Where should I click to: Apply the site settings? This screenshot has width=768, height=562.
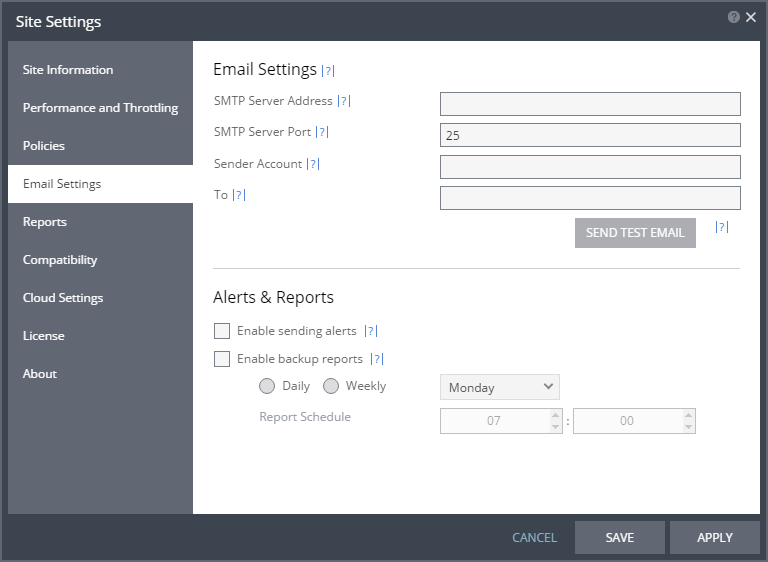(x=715, y=538)
